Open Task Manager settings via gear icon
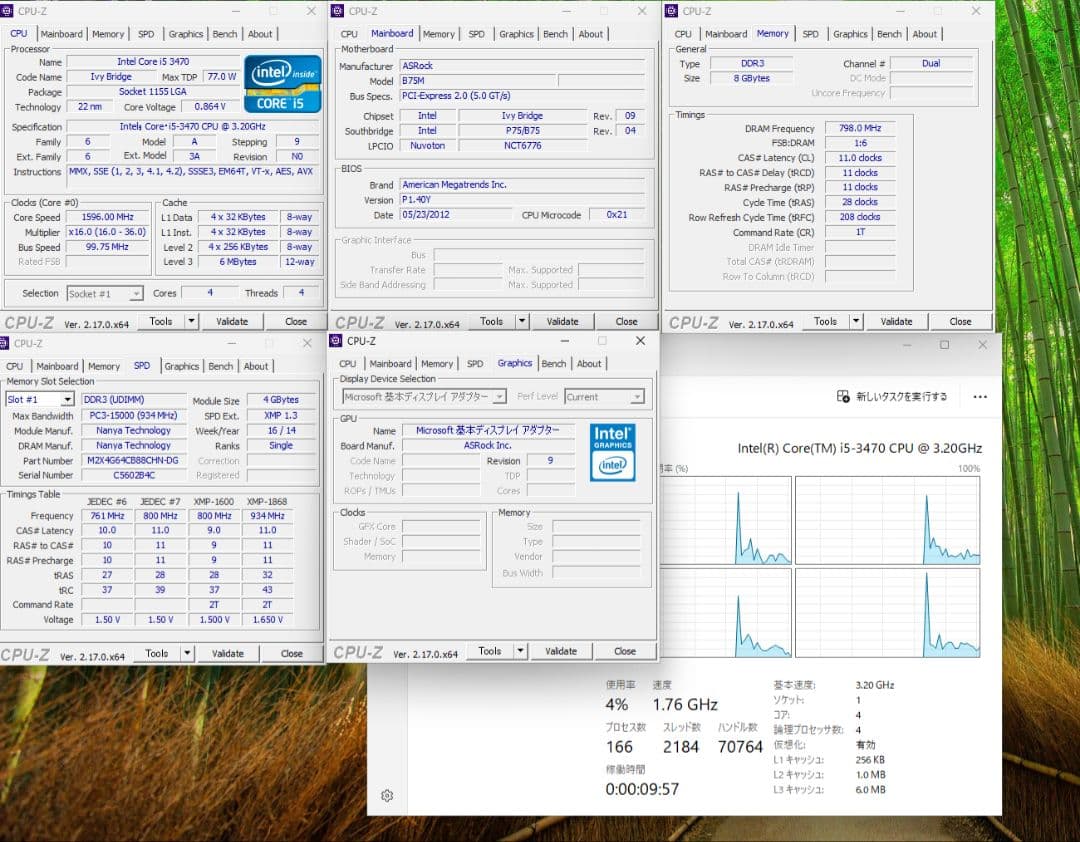This screenshot has height=842, width=1080. 388,796
